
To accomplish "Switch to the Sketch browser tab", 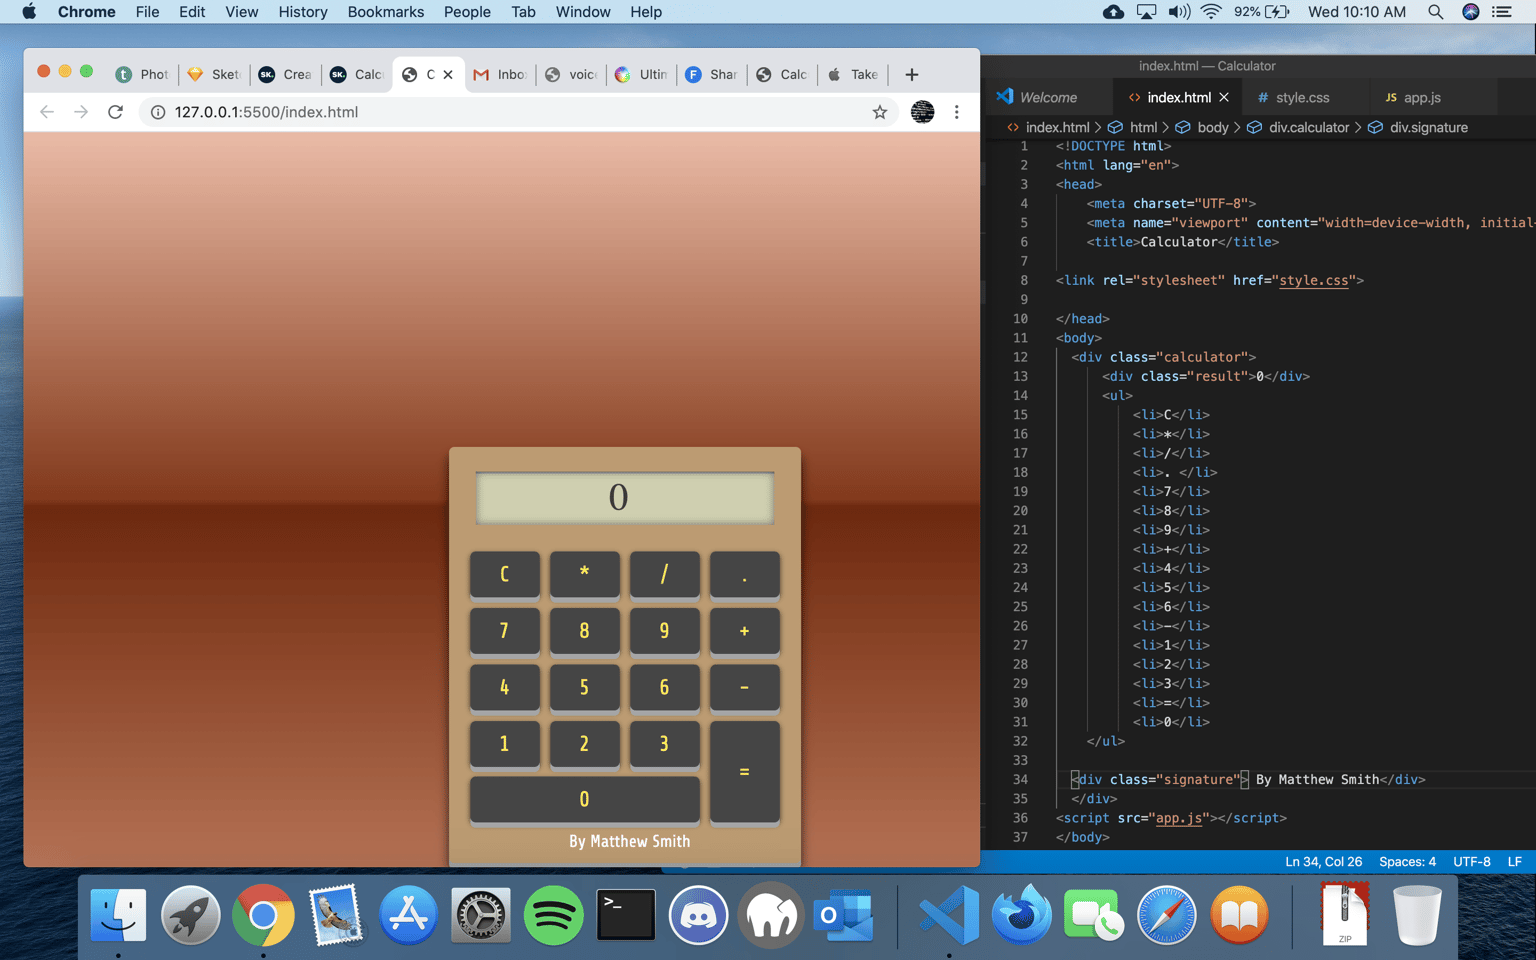I will click(x=214, y=75).
